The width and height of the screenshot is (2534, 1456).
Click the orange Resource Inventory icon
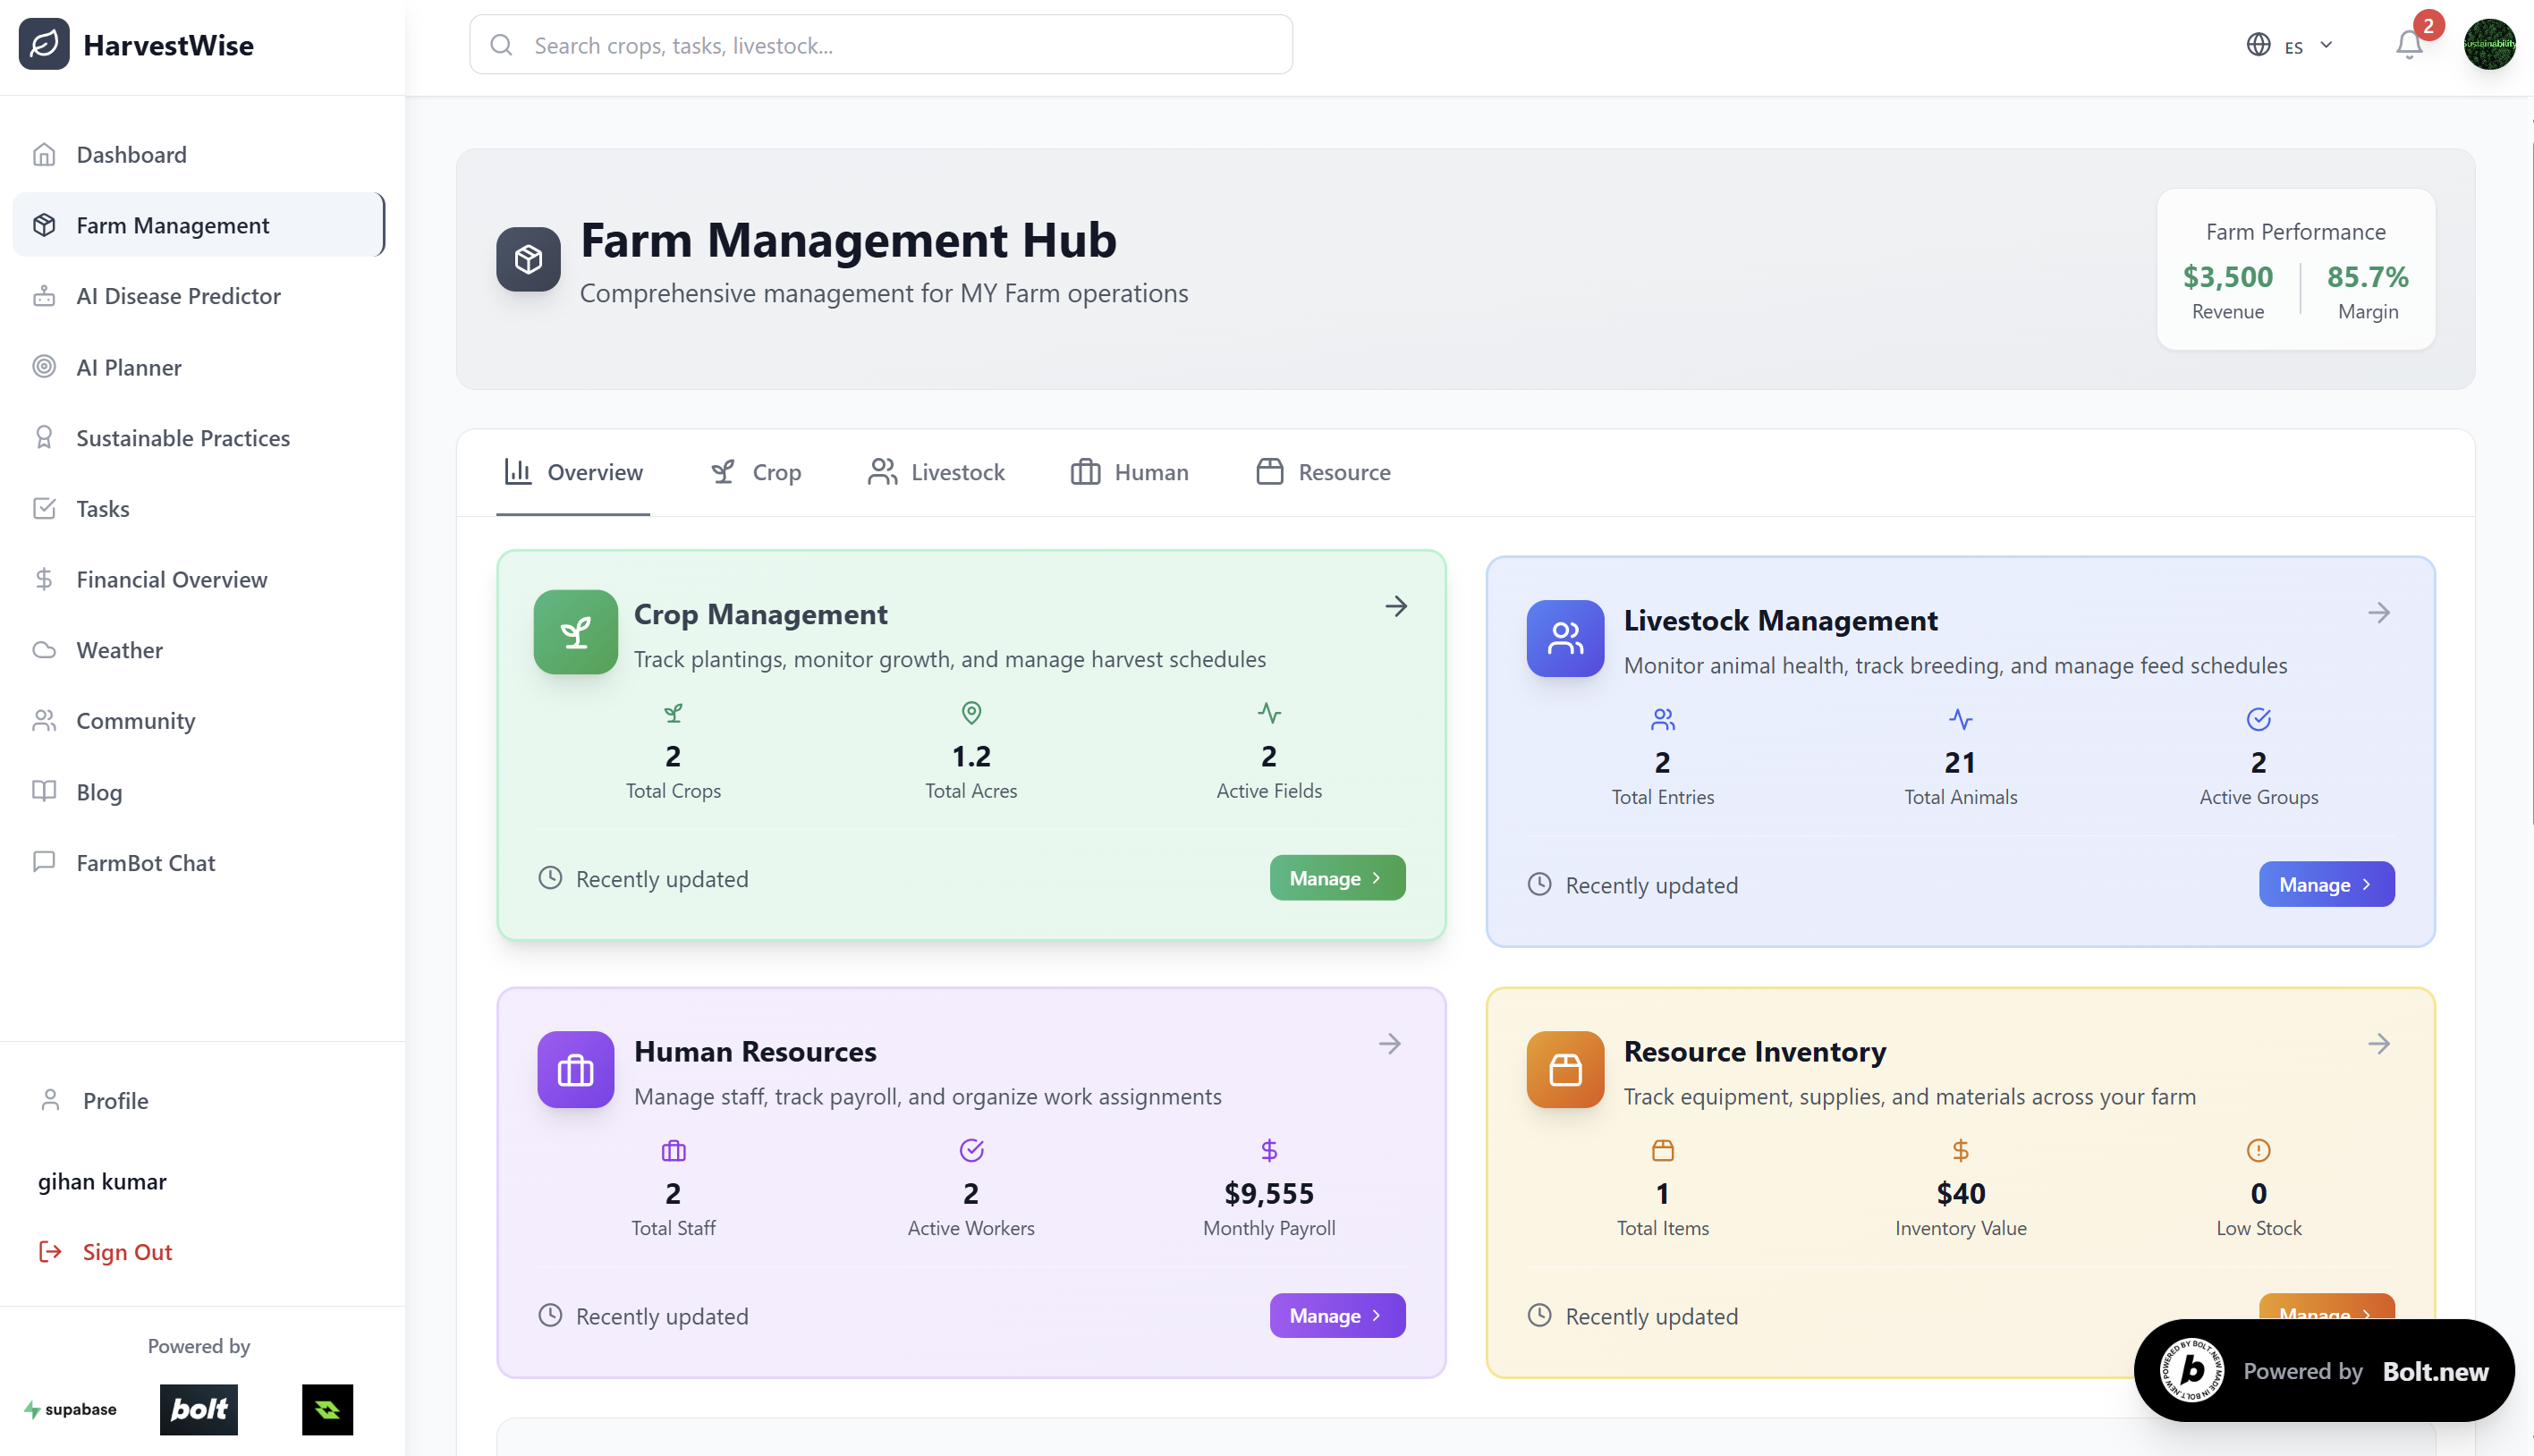point(1564,1070)
